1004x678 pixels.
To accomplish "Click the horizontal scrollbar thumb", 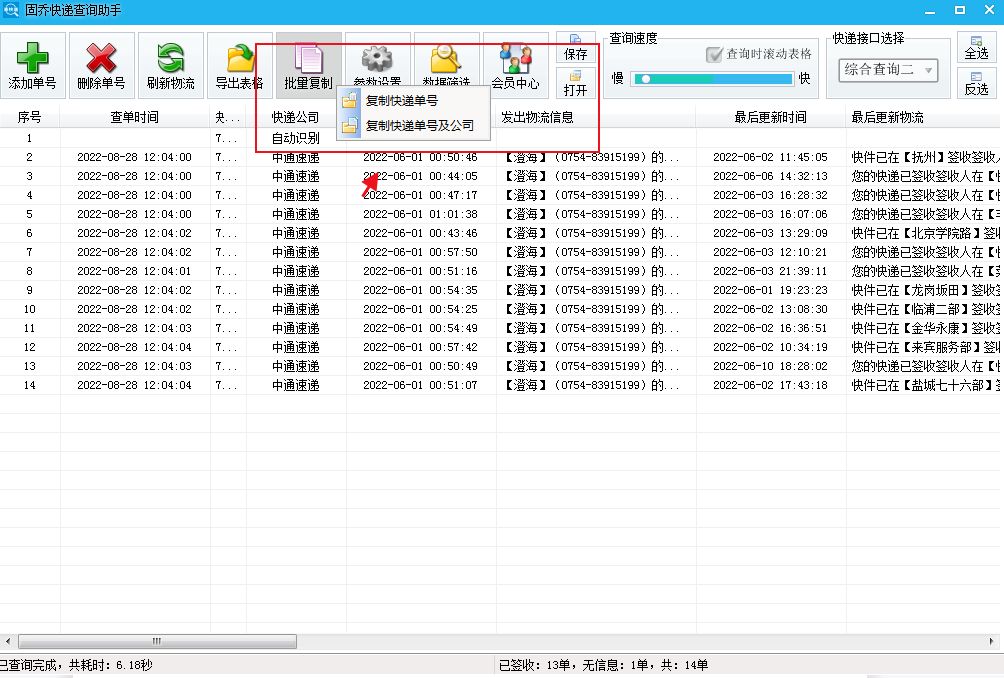I will pyautogui.click(x=157, y=641).
